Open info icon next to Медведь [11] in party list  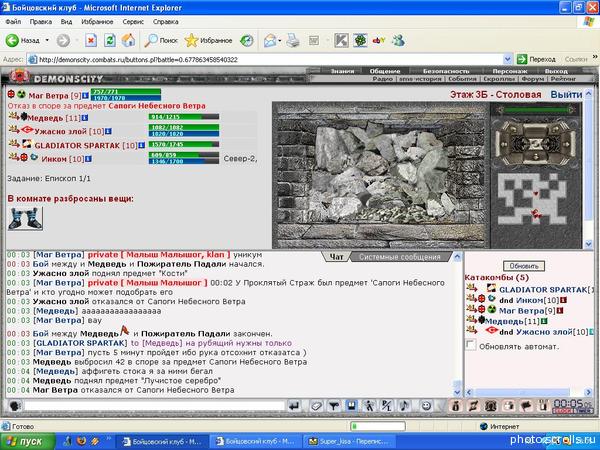tap(85, 118)
